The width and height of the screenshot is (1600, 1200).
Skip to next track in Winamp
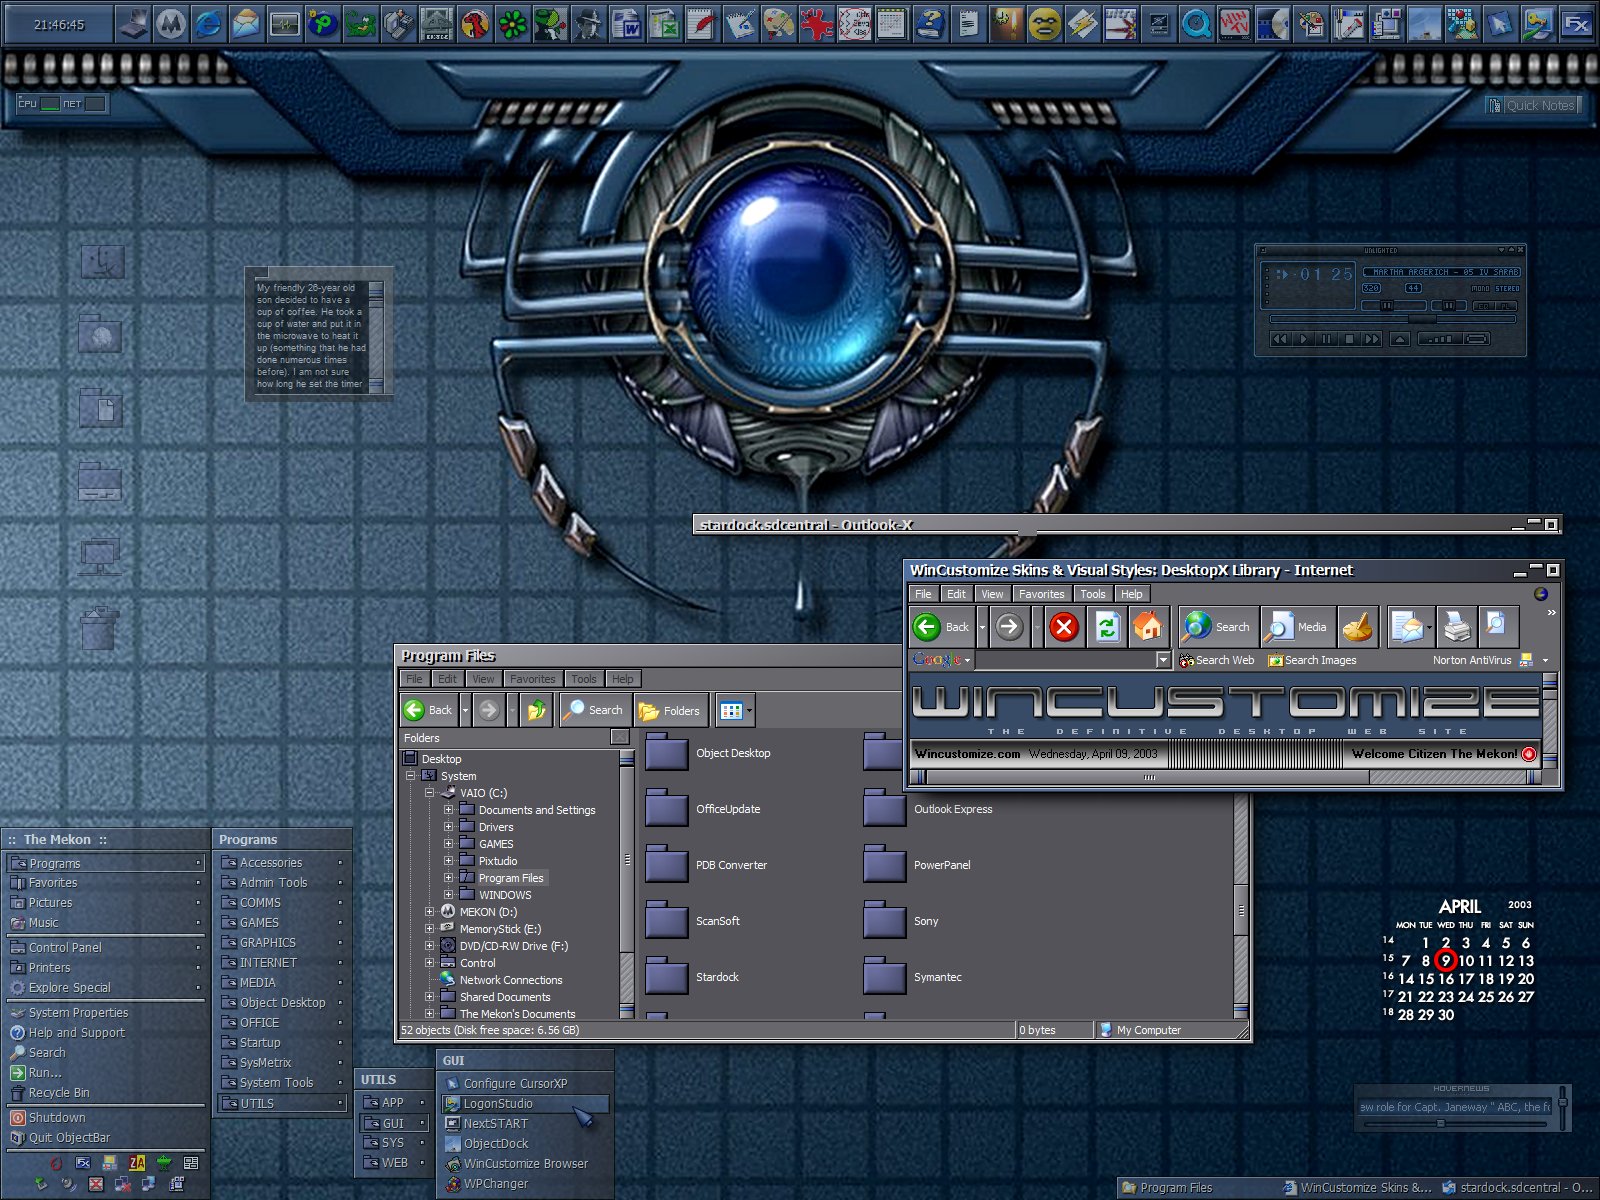(1372, 339)
